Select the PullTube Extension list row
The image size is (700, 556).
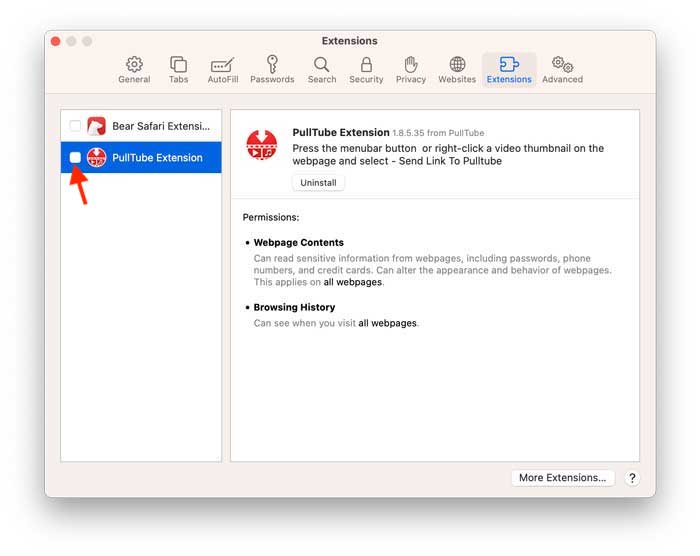157,158
